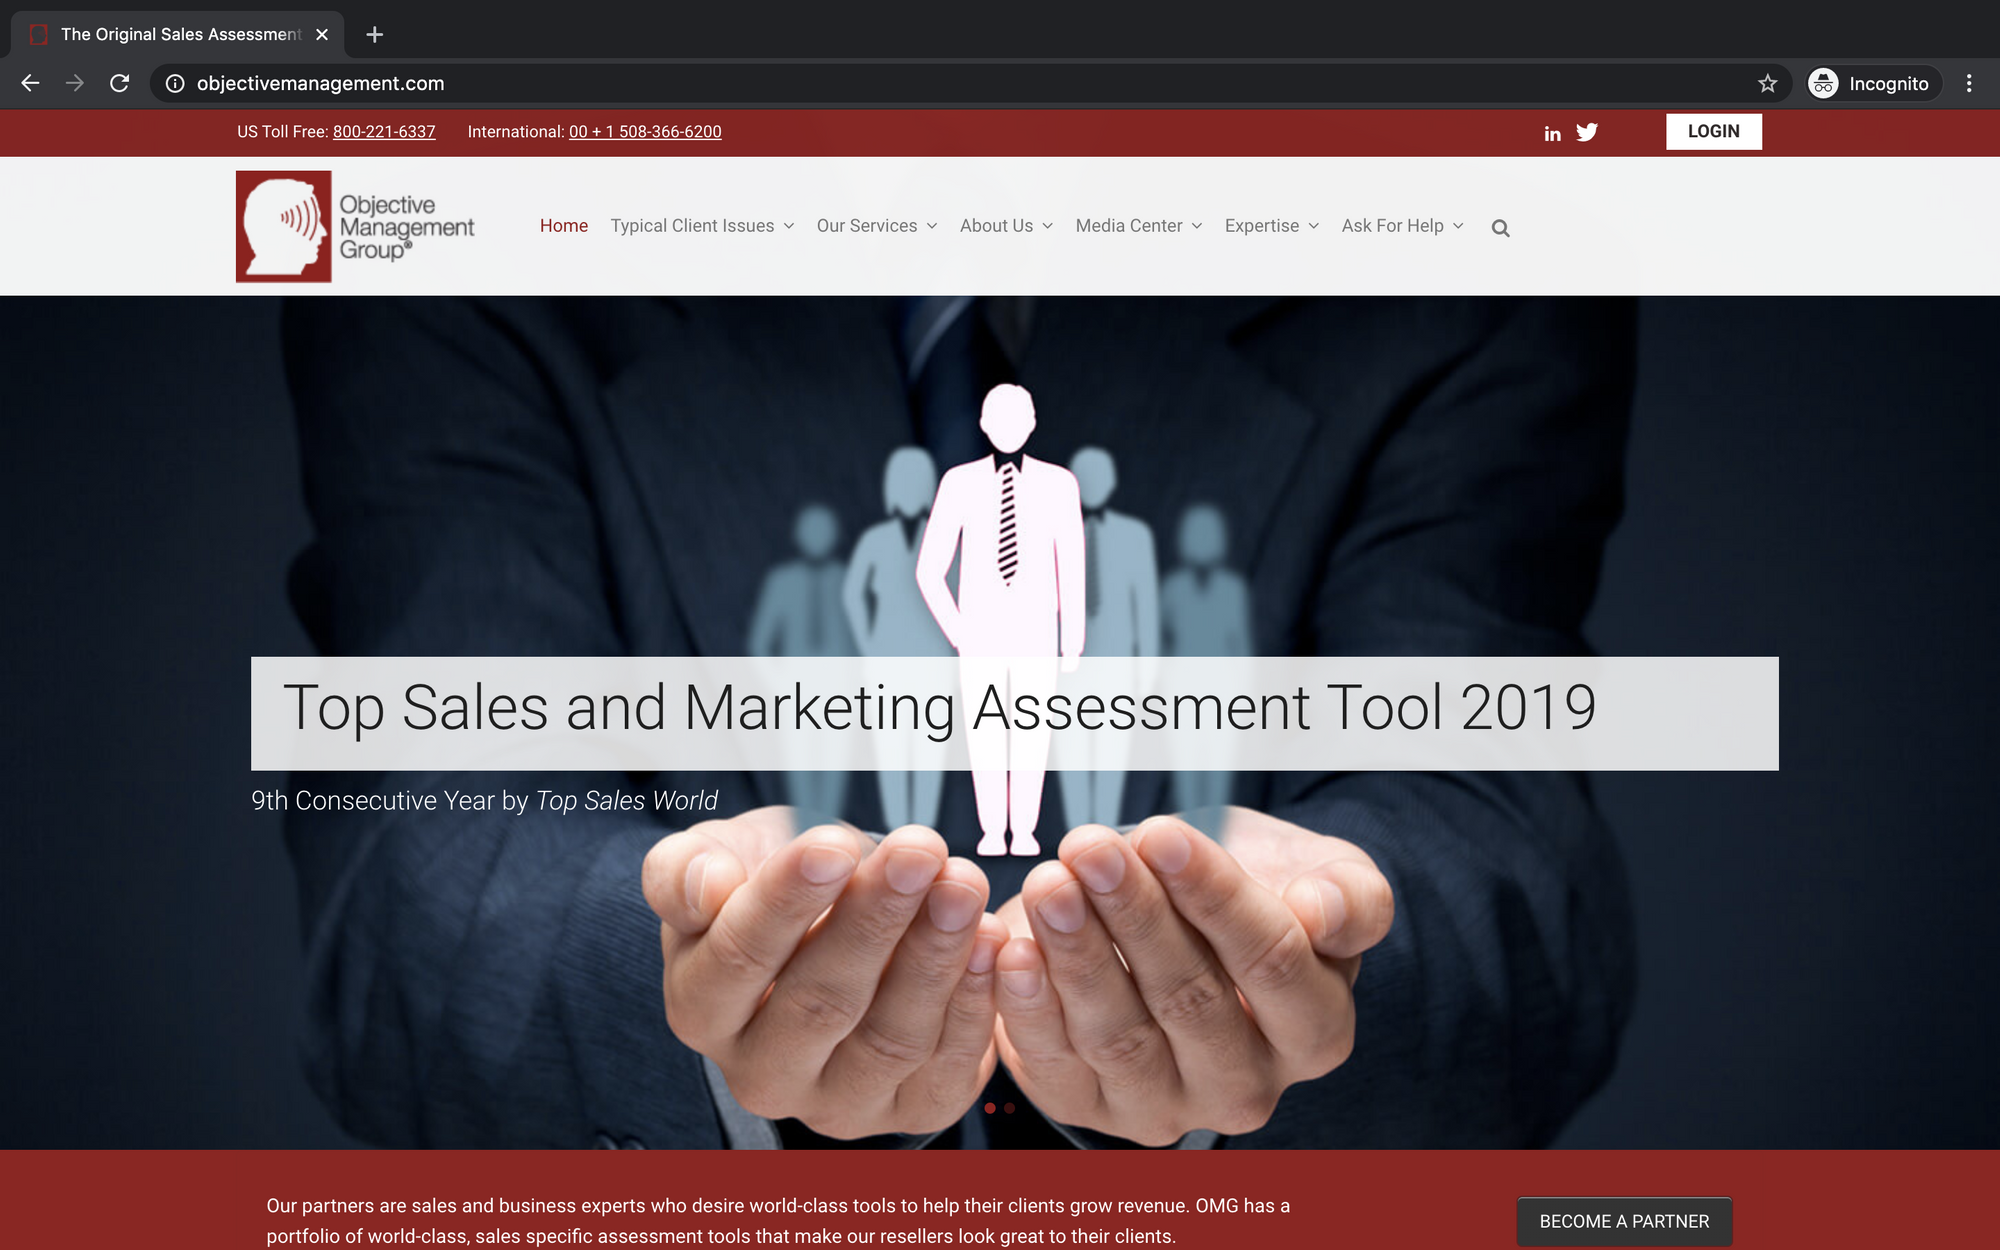Go to the Home menu item

click(x=564, y=226)
